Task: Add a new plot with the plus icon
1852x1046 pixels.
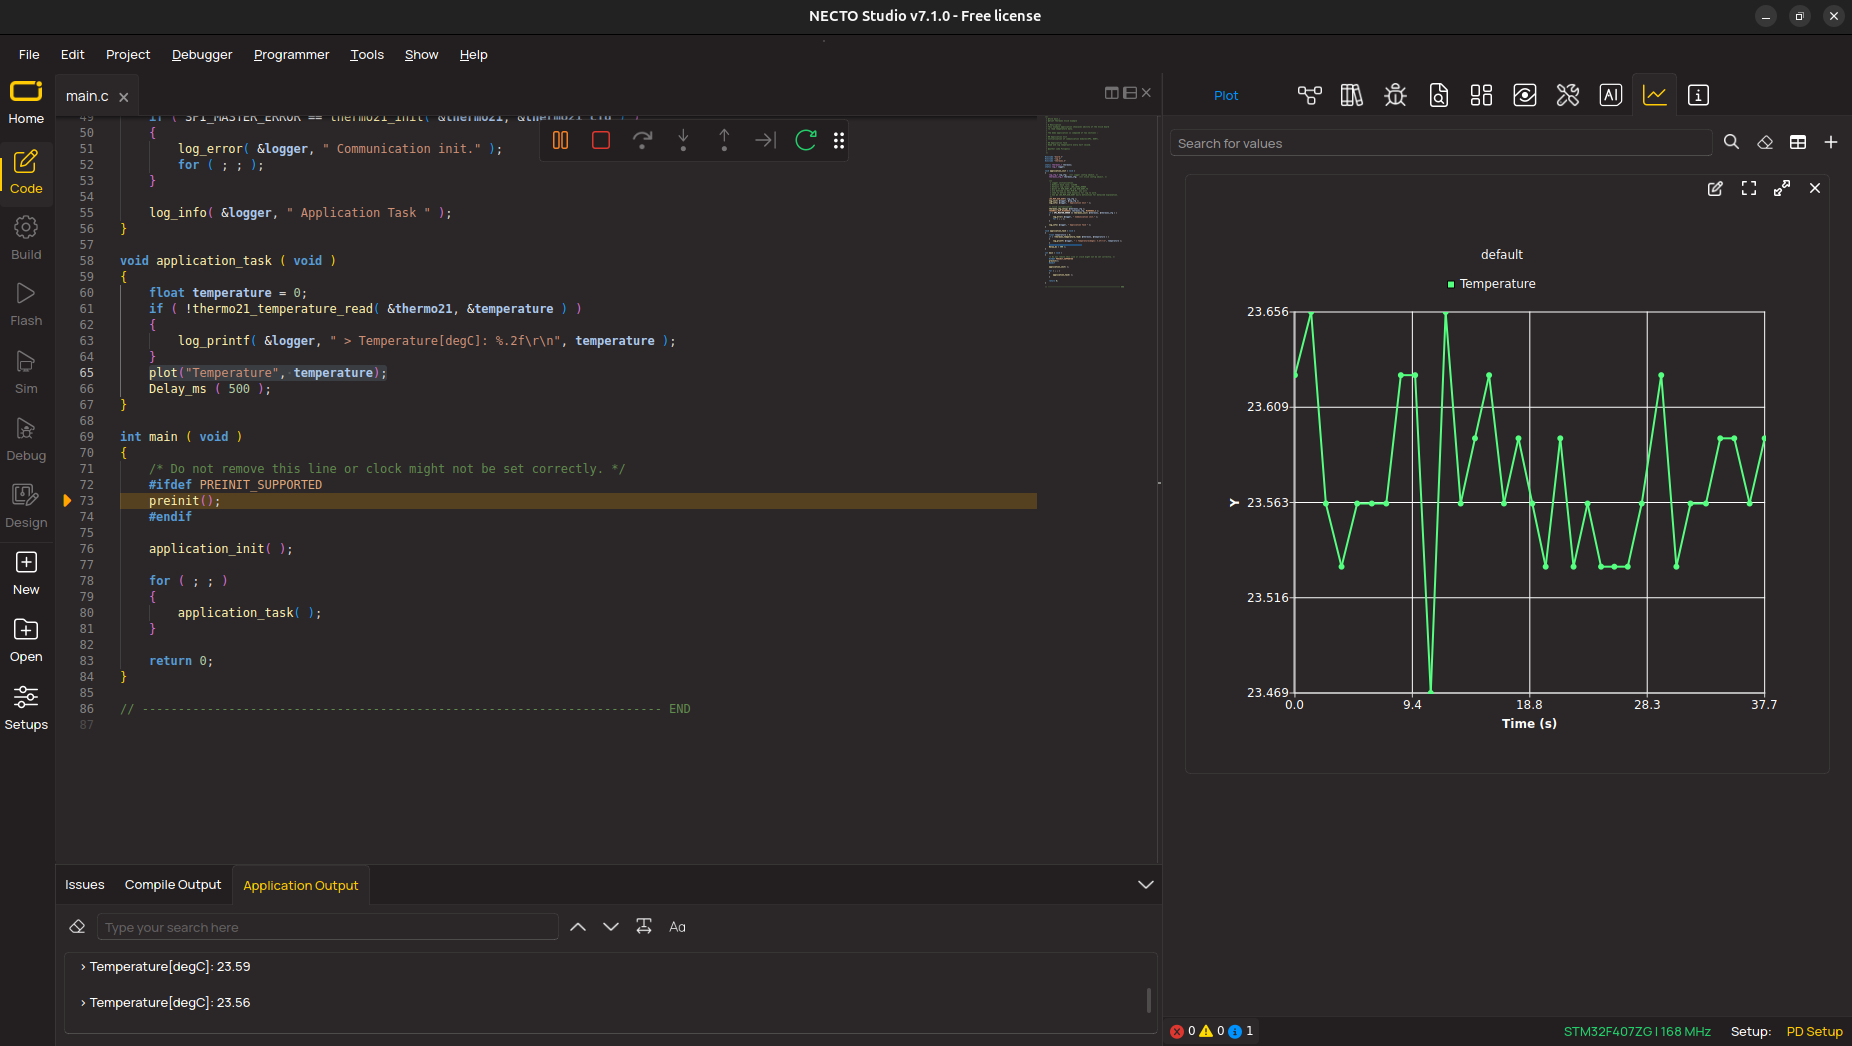Action: pyautogui.click(x=1831, y=143)
